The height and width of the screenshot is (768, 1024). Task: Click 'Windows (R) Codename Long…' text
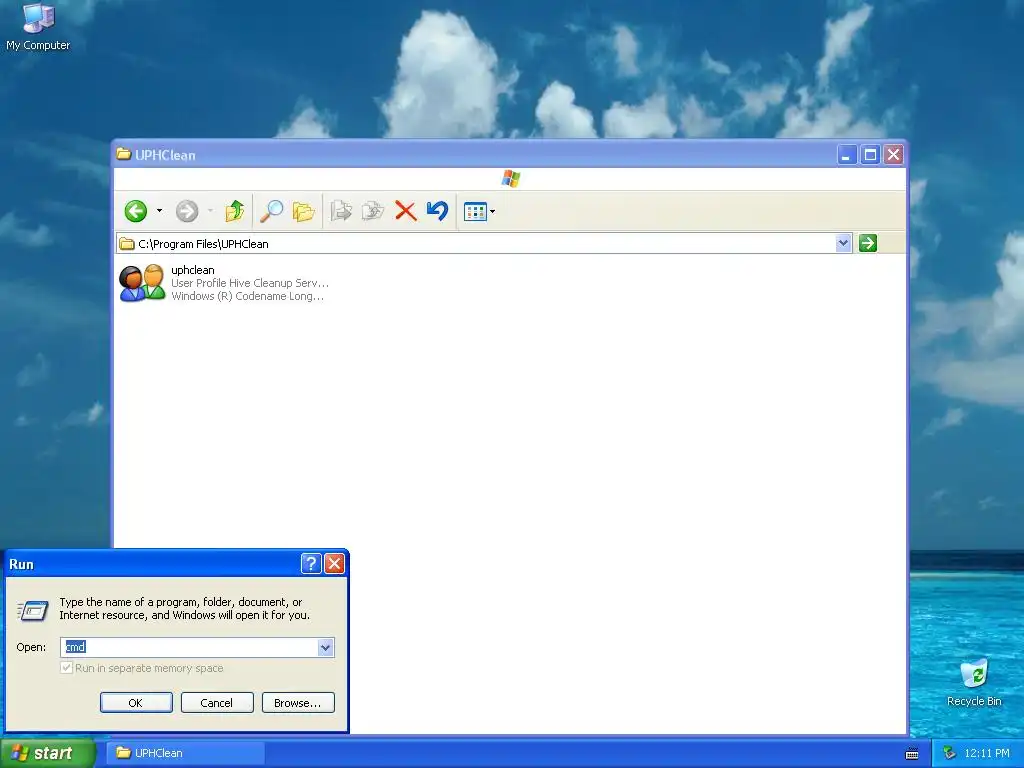[248, 296]
